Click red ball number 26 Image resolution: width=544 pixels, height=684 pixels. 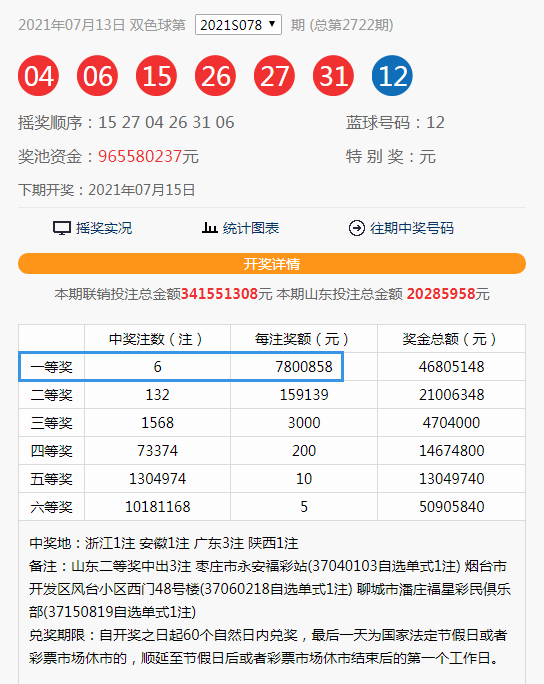[x=216, y=76]
